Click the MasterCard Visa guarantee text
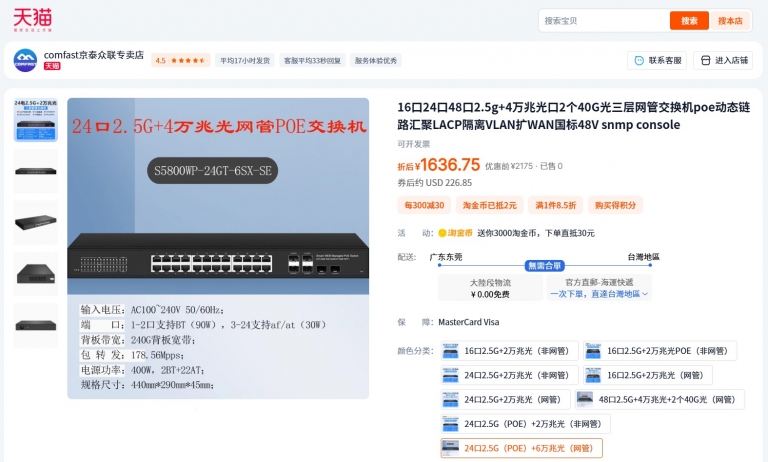This screenshot has height=462, width=768. click(x=469, y=322)
